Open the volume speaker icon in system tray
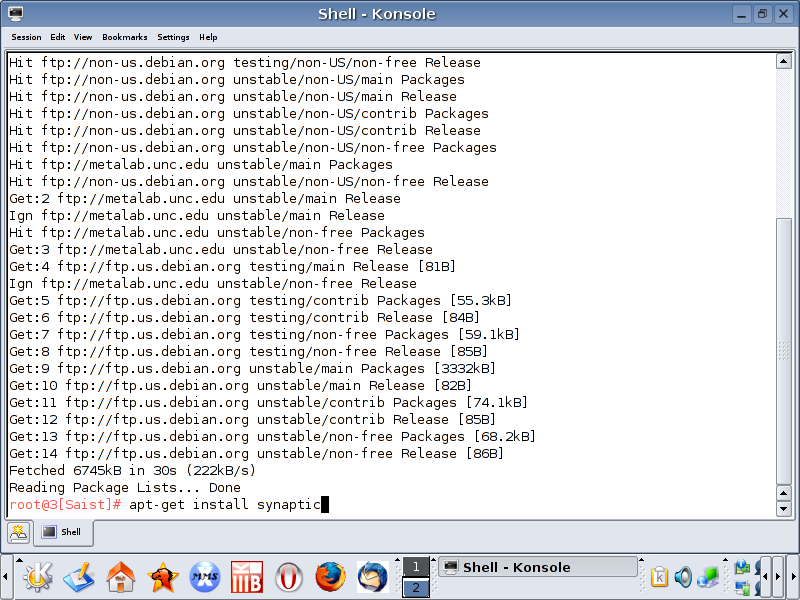Viewport: 800px width, 600px height. 684,577
